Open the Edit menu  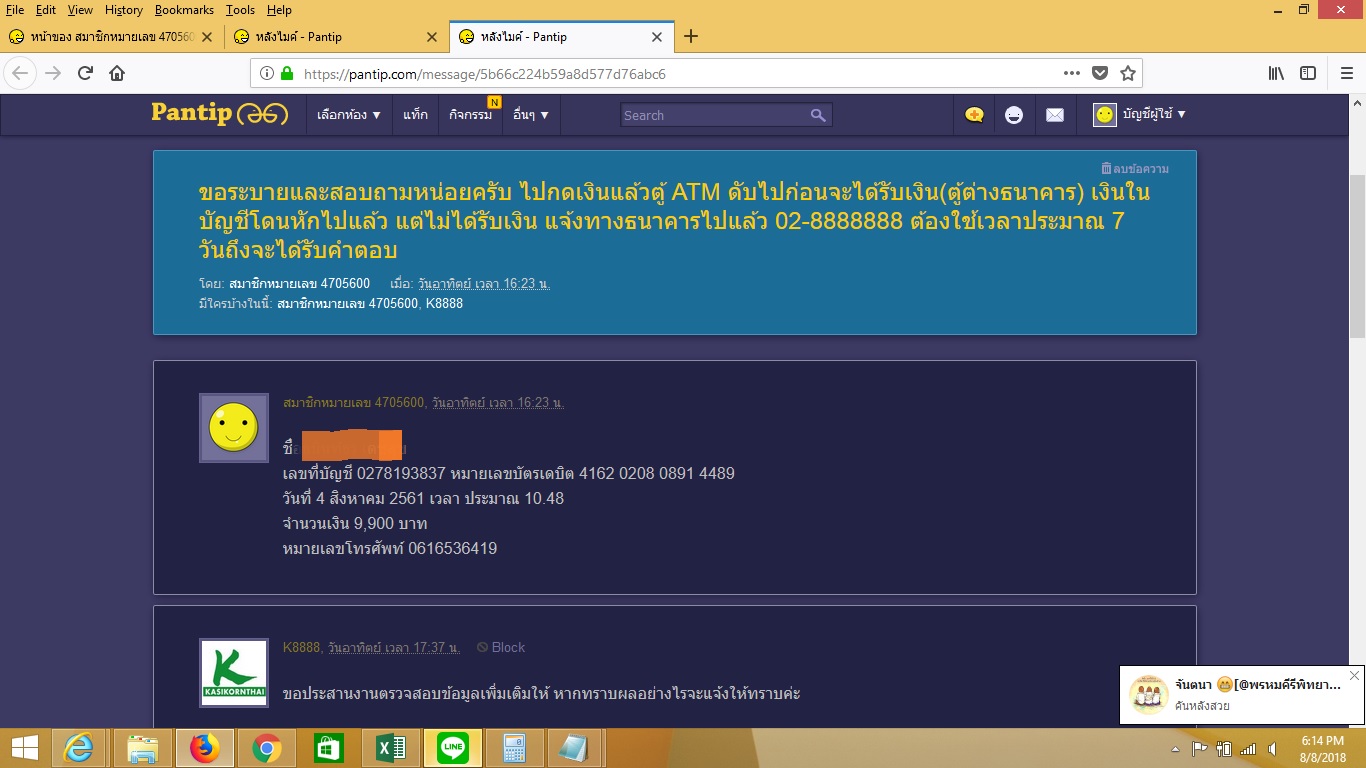point(46,10)
